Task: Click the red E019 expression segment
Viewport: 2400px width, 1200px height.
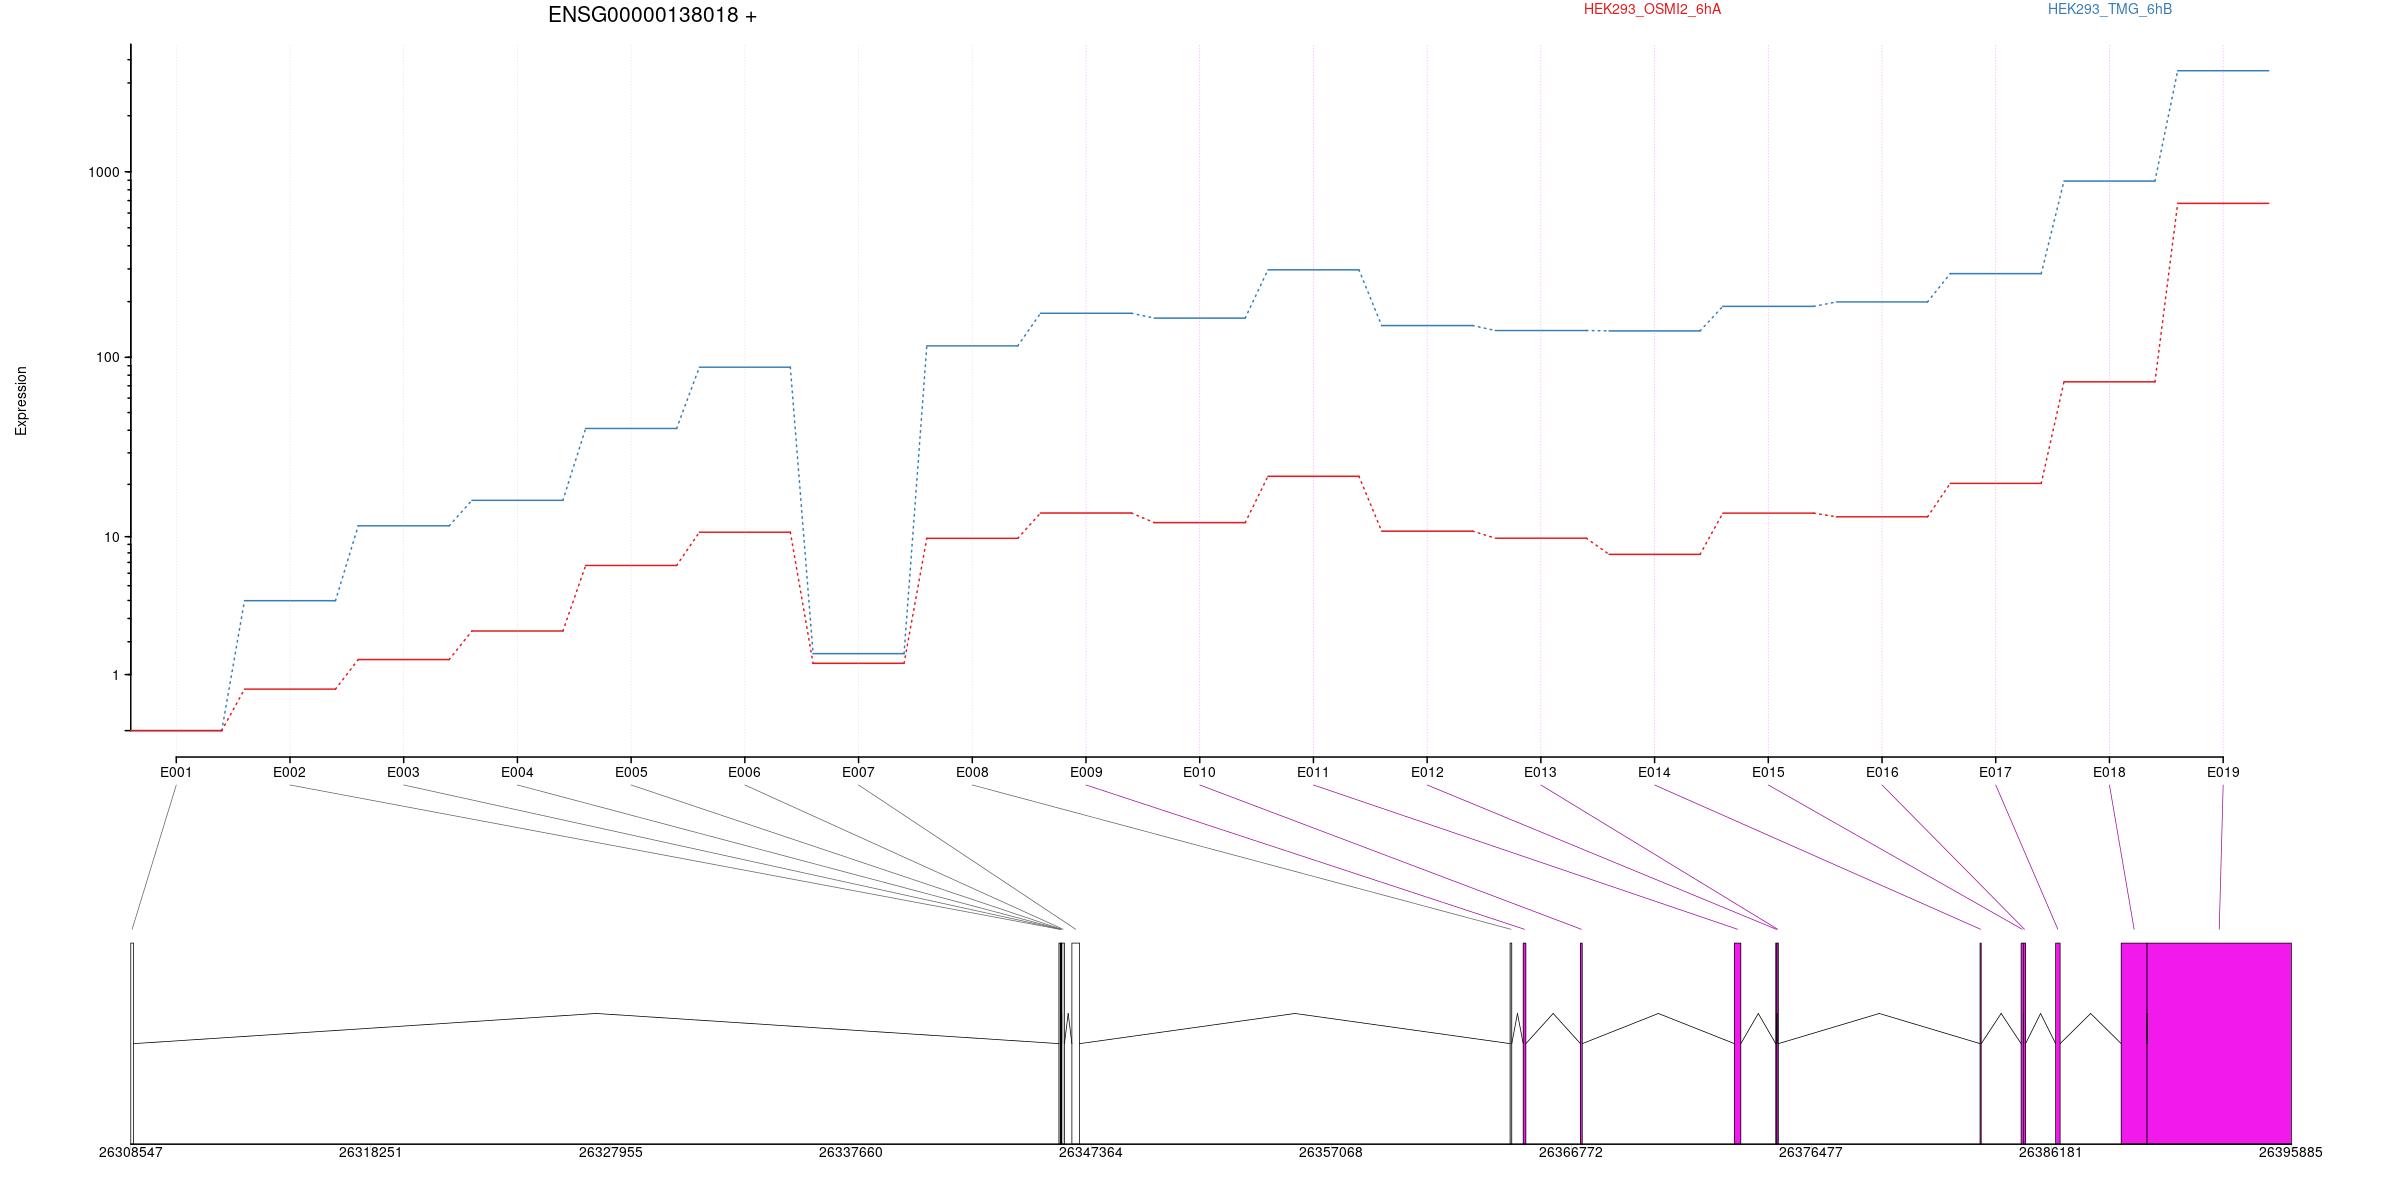Action: [x=2223, y=203]
